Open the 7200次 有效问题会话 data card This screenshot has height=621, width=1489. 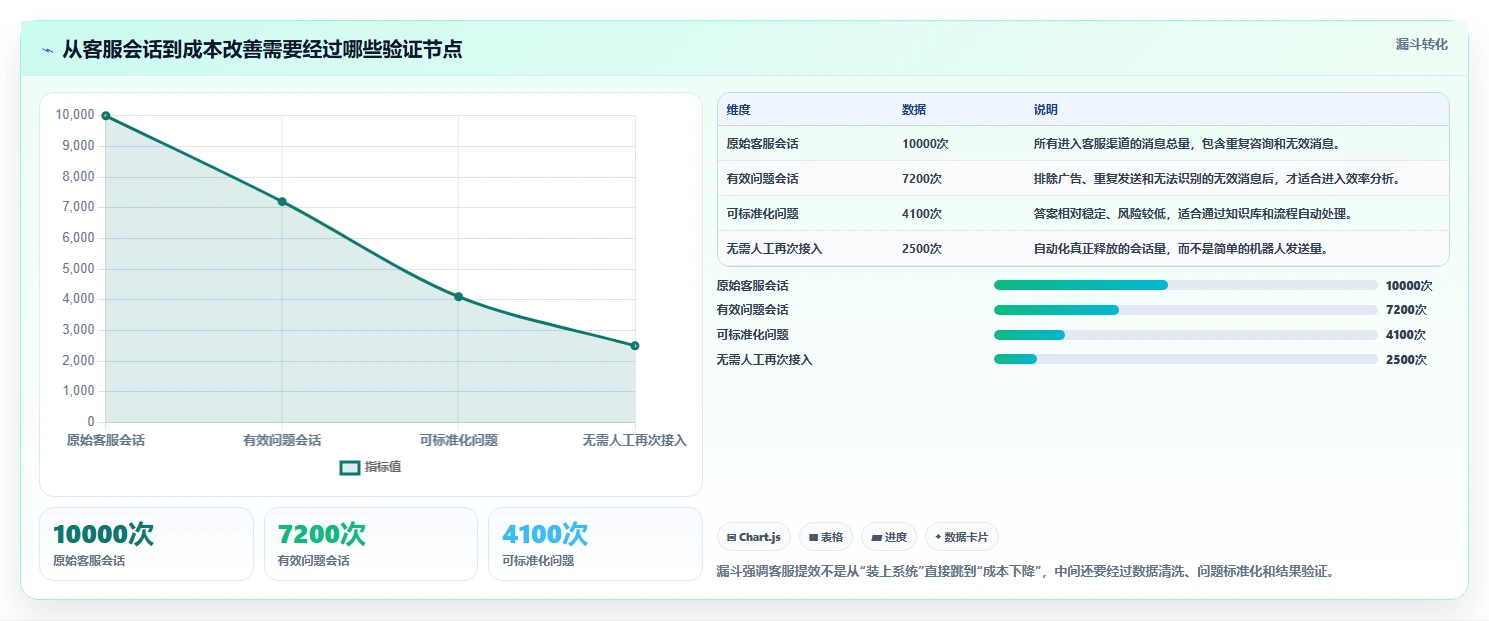[371, 544]
